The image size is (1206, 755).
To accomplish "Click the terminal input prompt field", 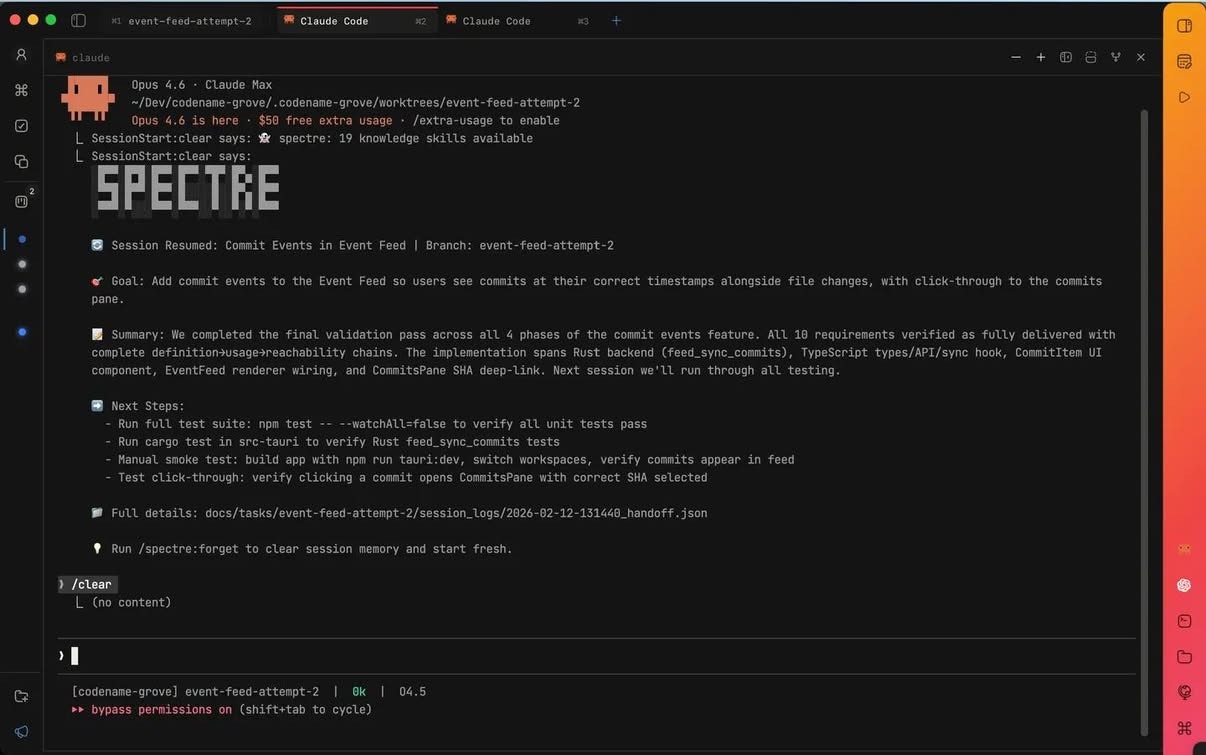I will click(300, 655).
